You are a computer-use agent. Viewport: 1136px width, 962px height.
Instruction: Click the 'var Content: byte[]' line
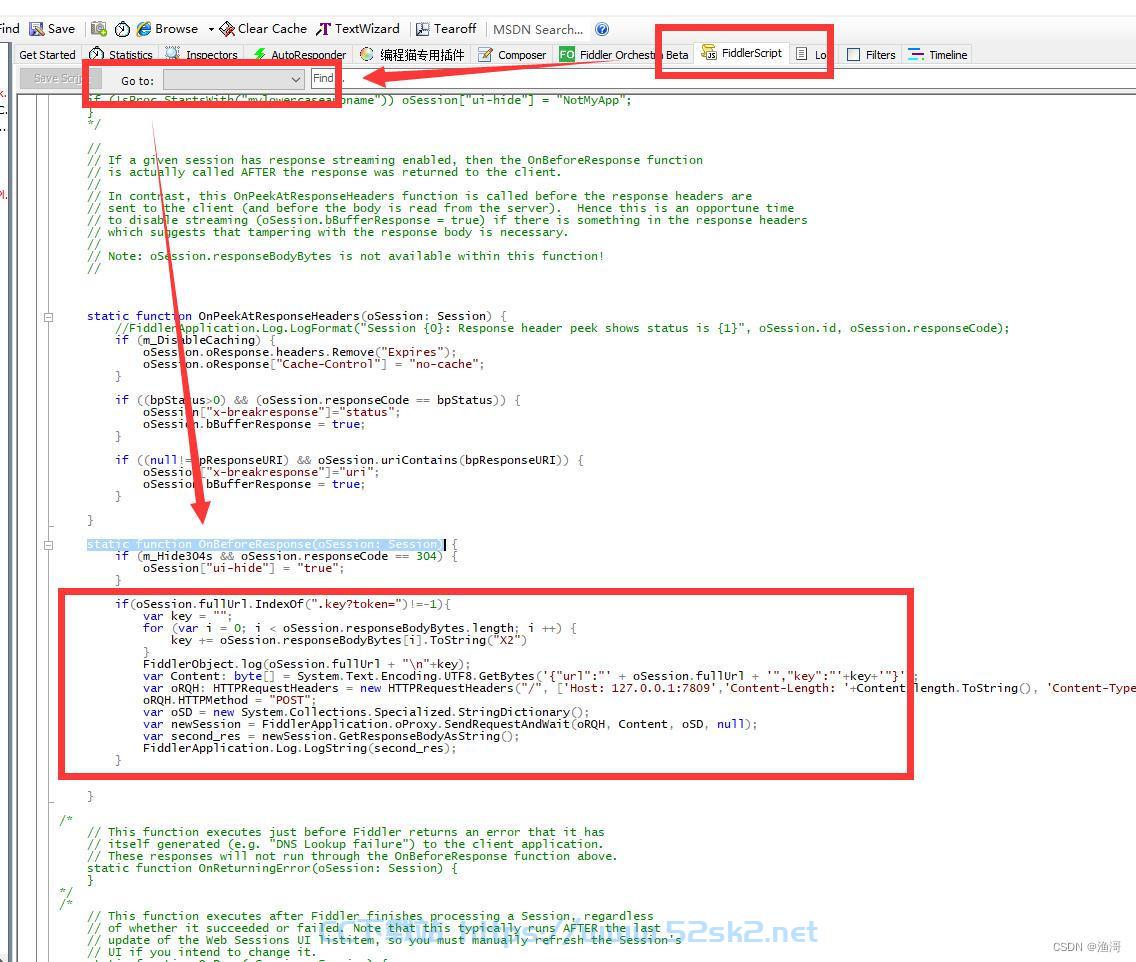pos(530,676)
